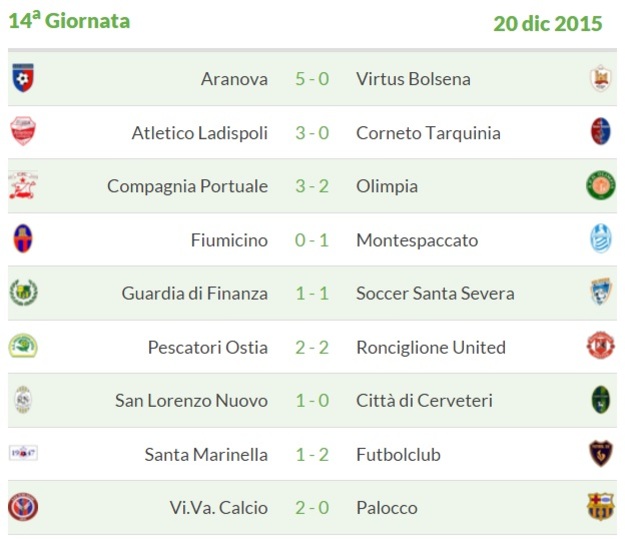This screenshot has height=541, width=625.
Task: Click the Montespaccato team crest
Action: click(600, 240)
